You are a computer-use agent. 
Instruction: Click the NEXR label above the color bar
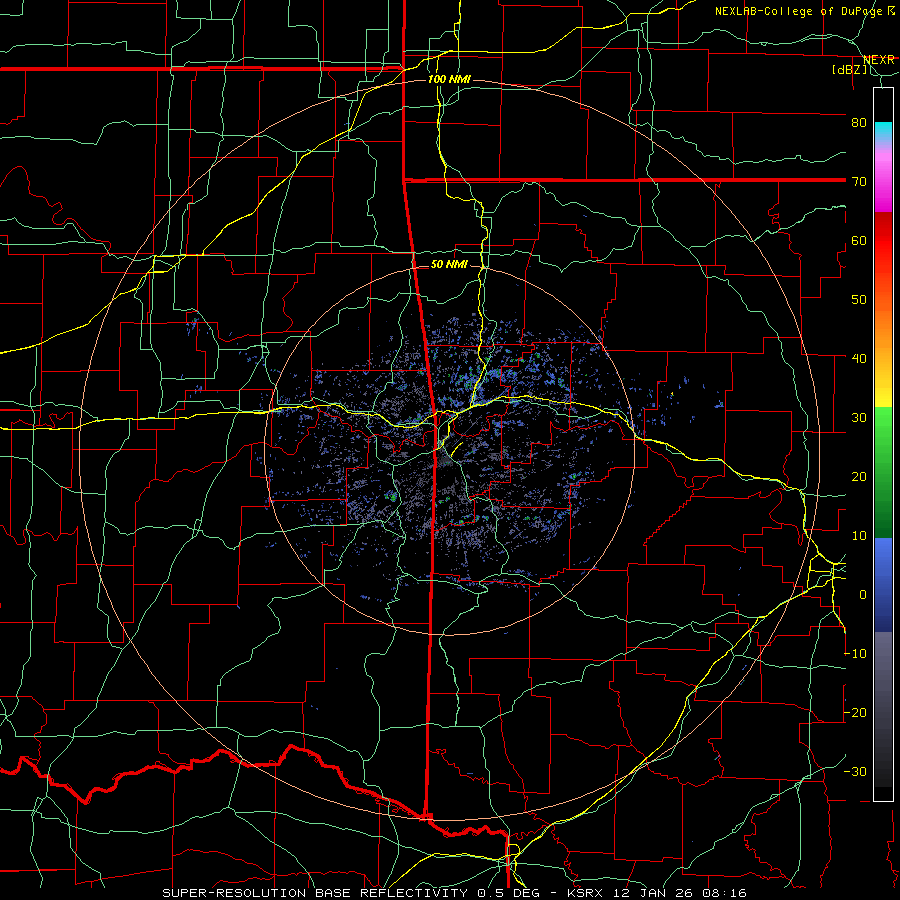tap(879, 60)
